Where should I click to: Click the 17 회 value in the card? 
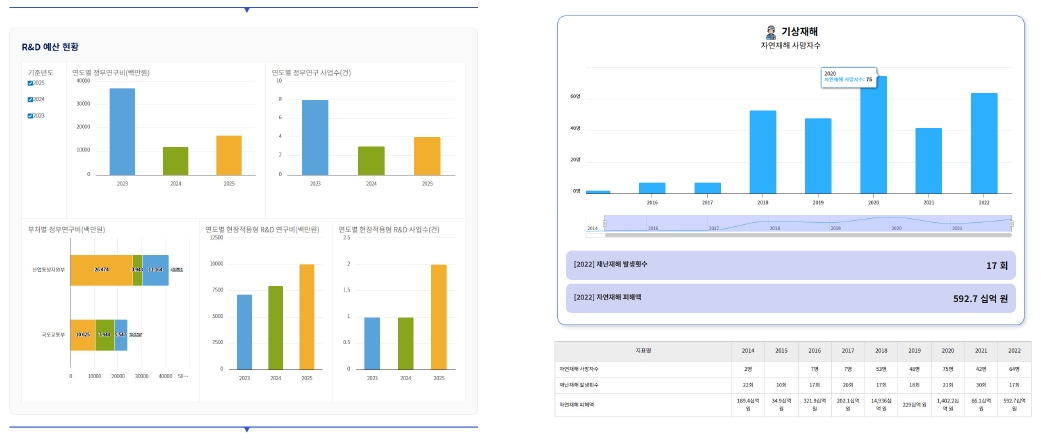tap(997, 265)
